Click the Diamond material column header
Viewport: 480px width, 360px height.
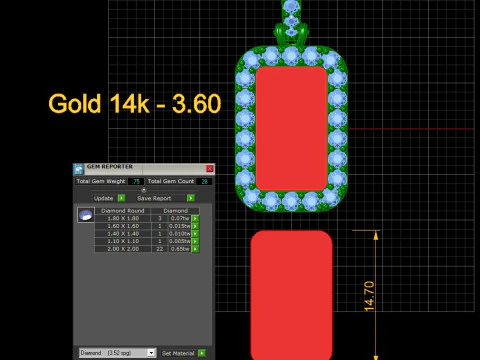(175, 211)
